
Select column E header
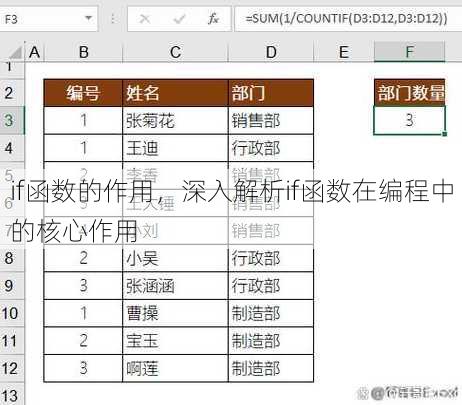pos(344,52)
